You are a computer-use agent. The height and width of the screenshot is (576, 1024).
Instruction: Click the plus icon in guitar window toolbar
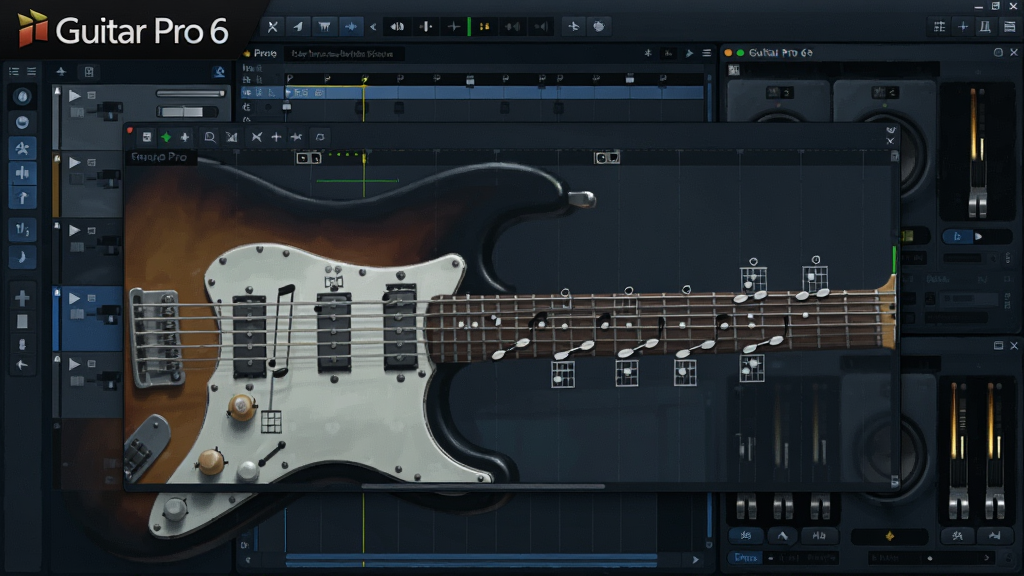pyautogui.click(x=276, y=137)
